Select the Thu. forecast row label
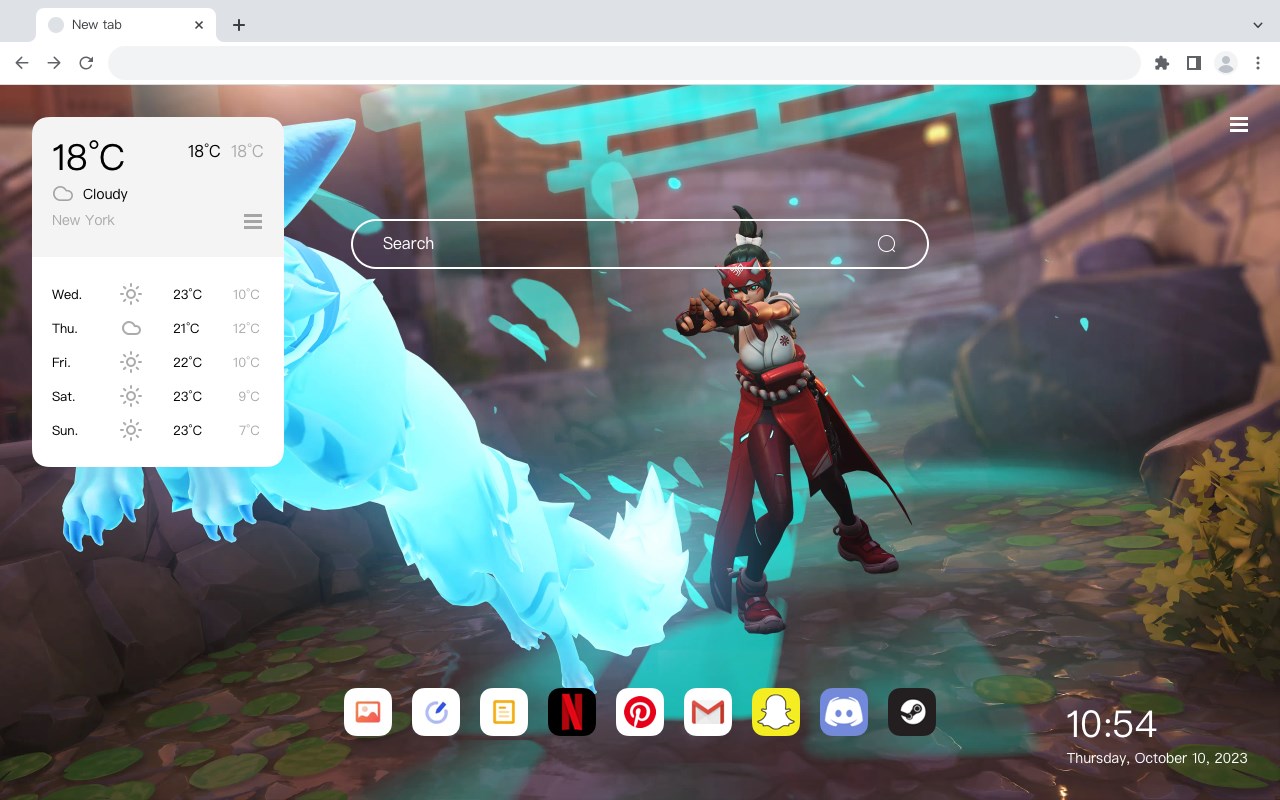The image size is (1280, 800). point(65,329)
